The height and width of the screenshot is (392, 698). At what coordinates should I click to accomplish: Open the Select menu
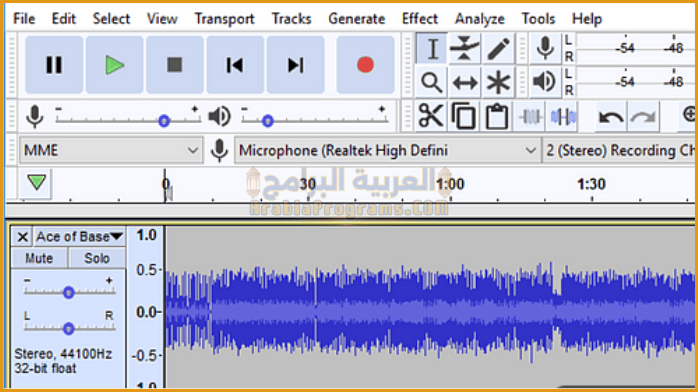111,19
